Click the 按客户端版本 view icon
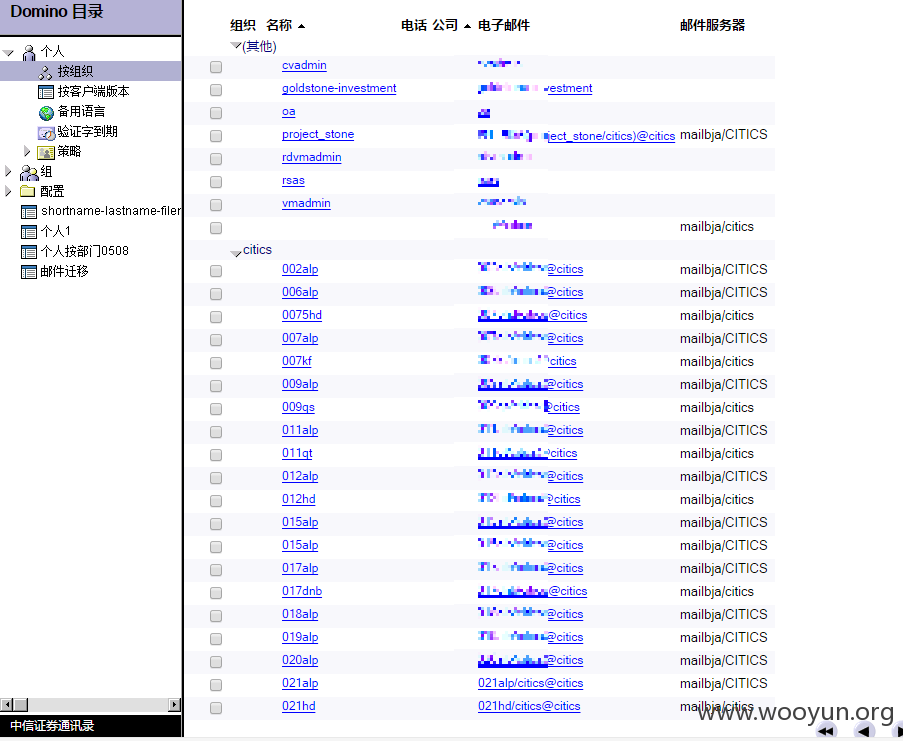 tap(45, 92)
